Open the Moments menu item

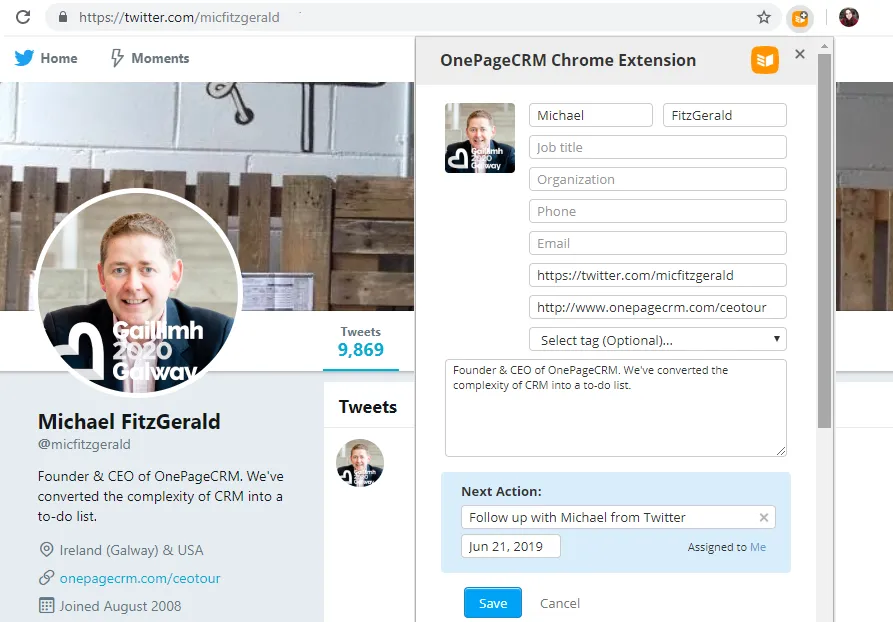(160, 58)
